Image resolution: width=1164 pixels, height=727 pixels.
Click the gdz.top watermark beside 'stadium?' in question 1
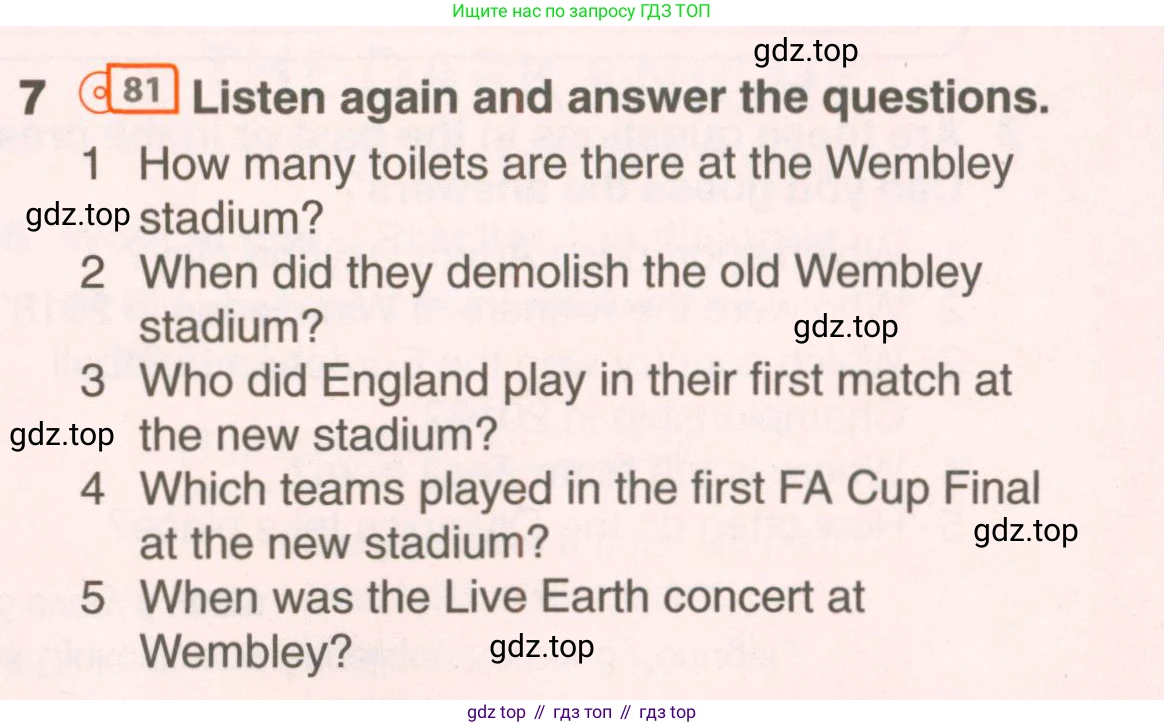click(x=78, y=215)
